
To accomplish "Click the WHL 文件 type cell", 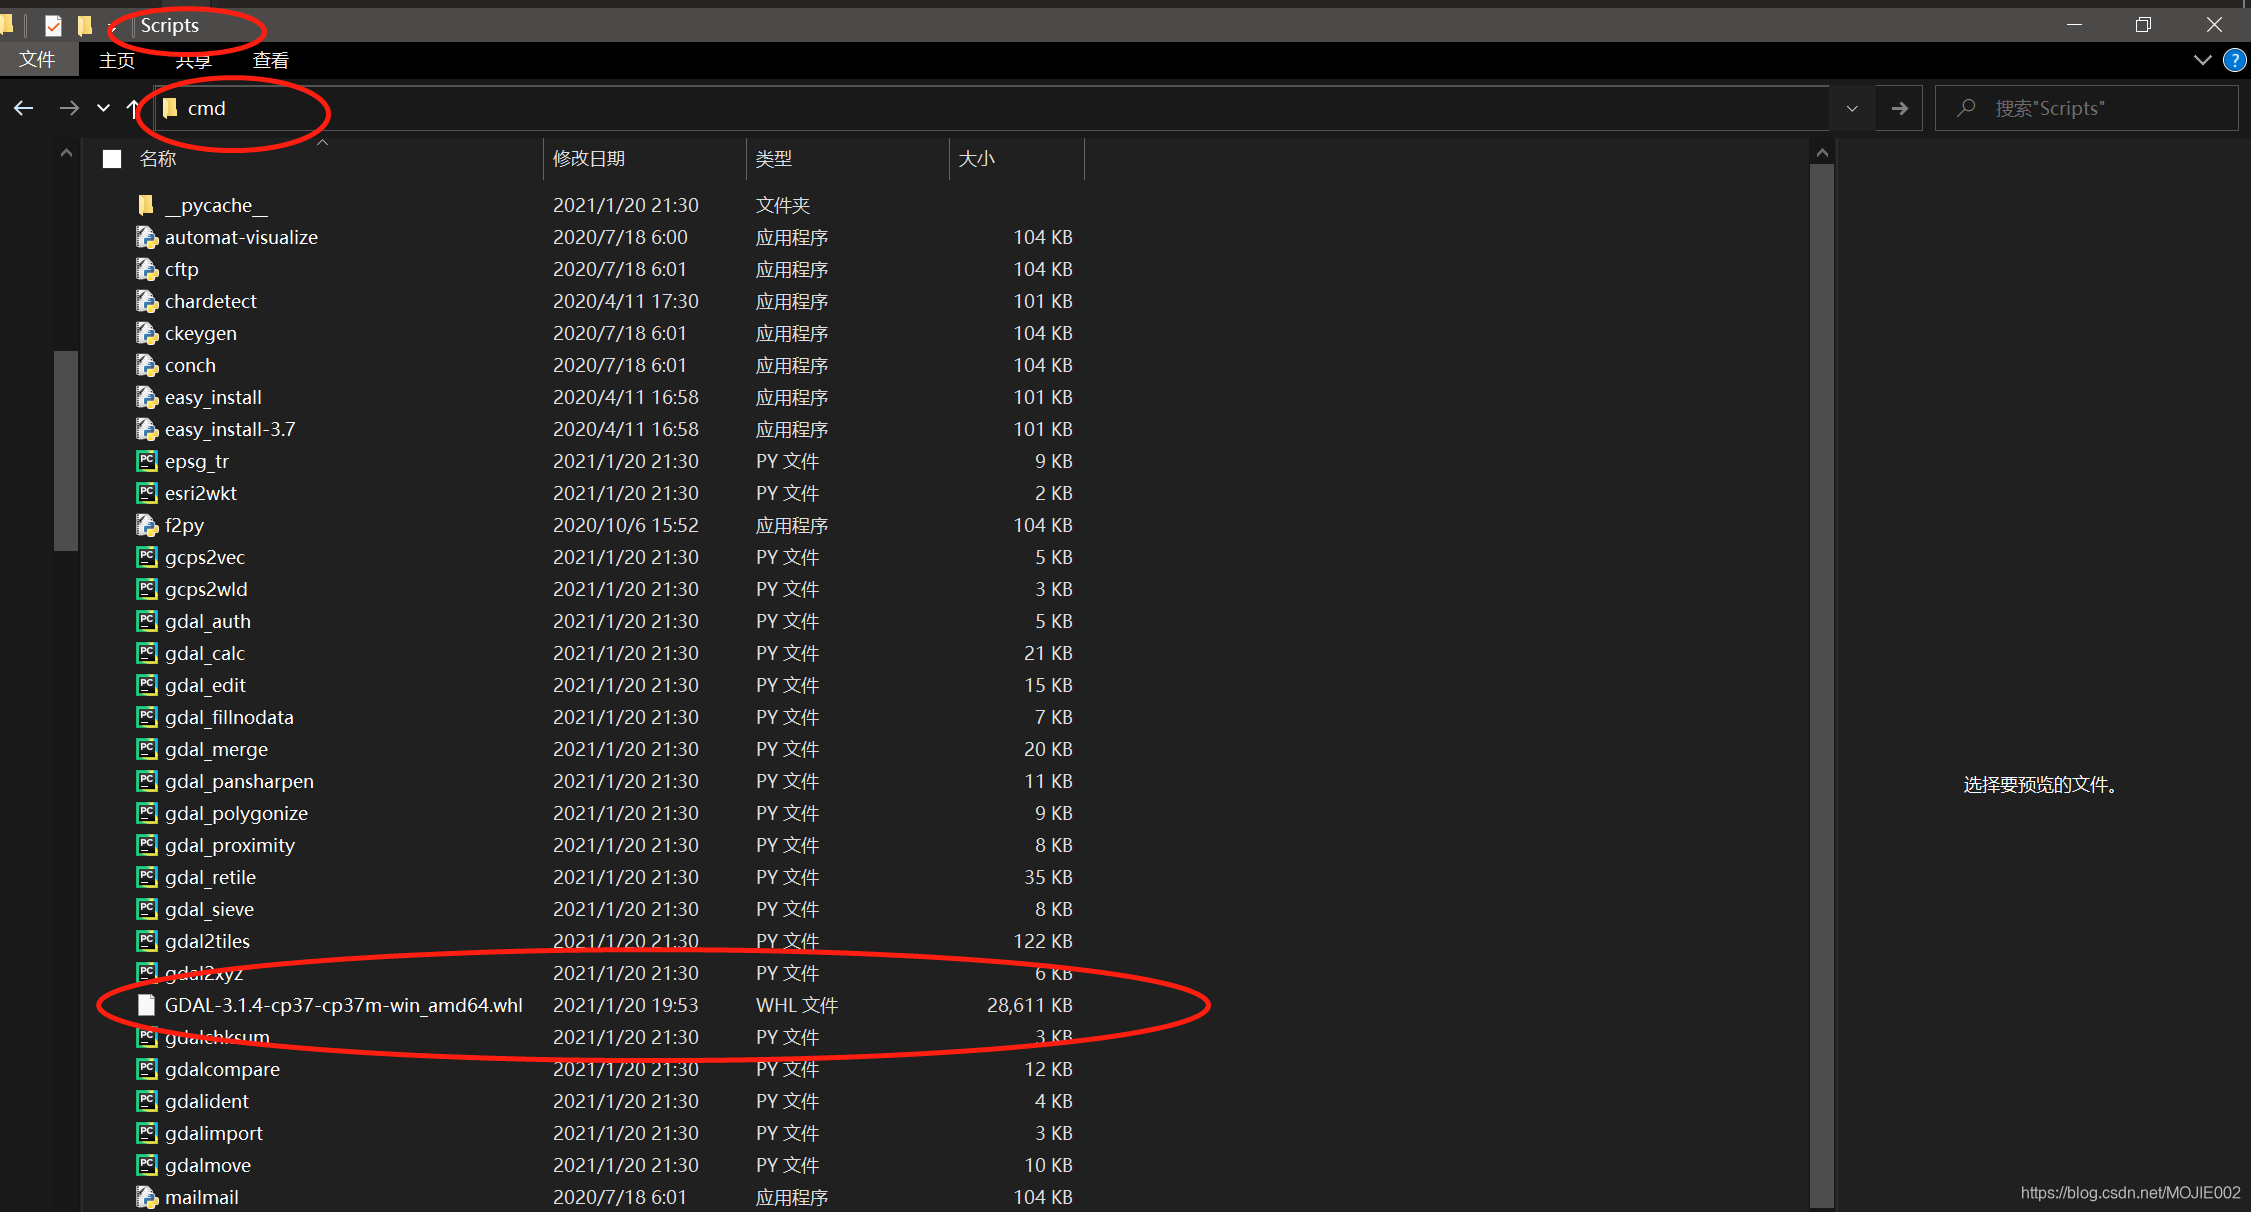I will (x=796, y=1005).
